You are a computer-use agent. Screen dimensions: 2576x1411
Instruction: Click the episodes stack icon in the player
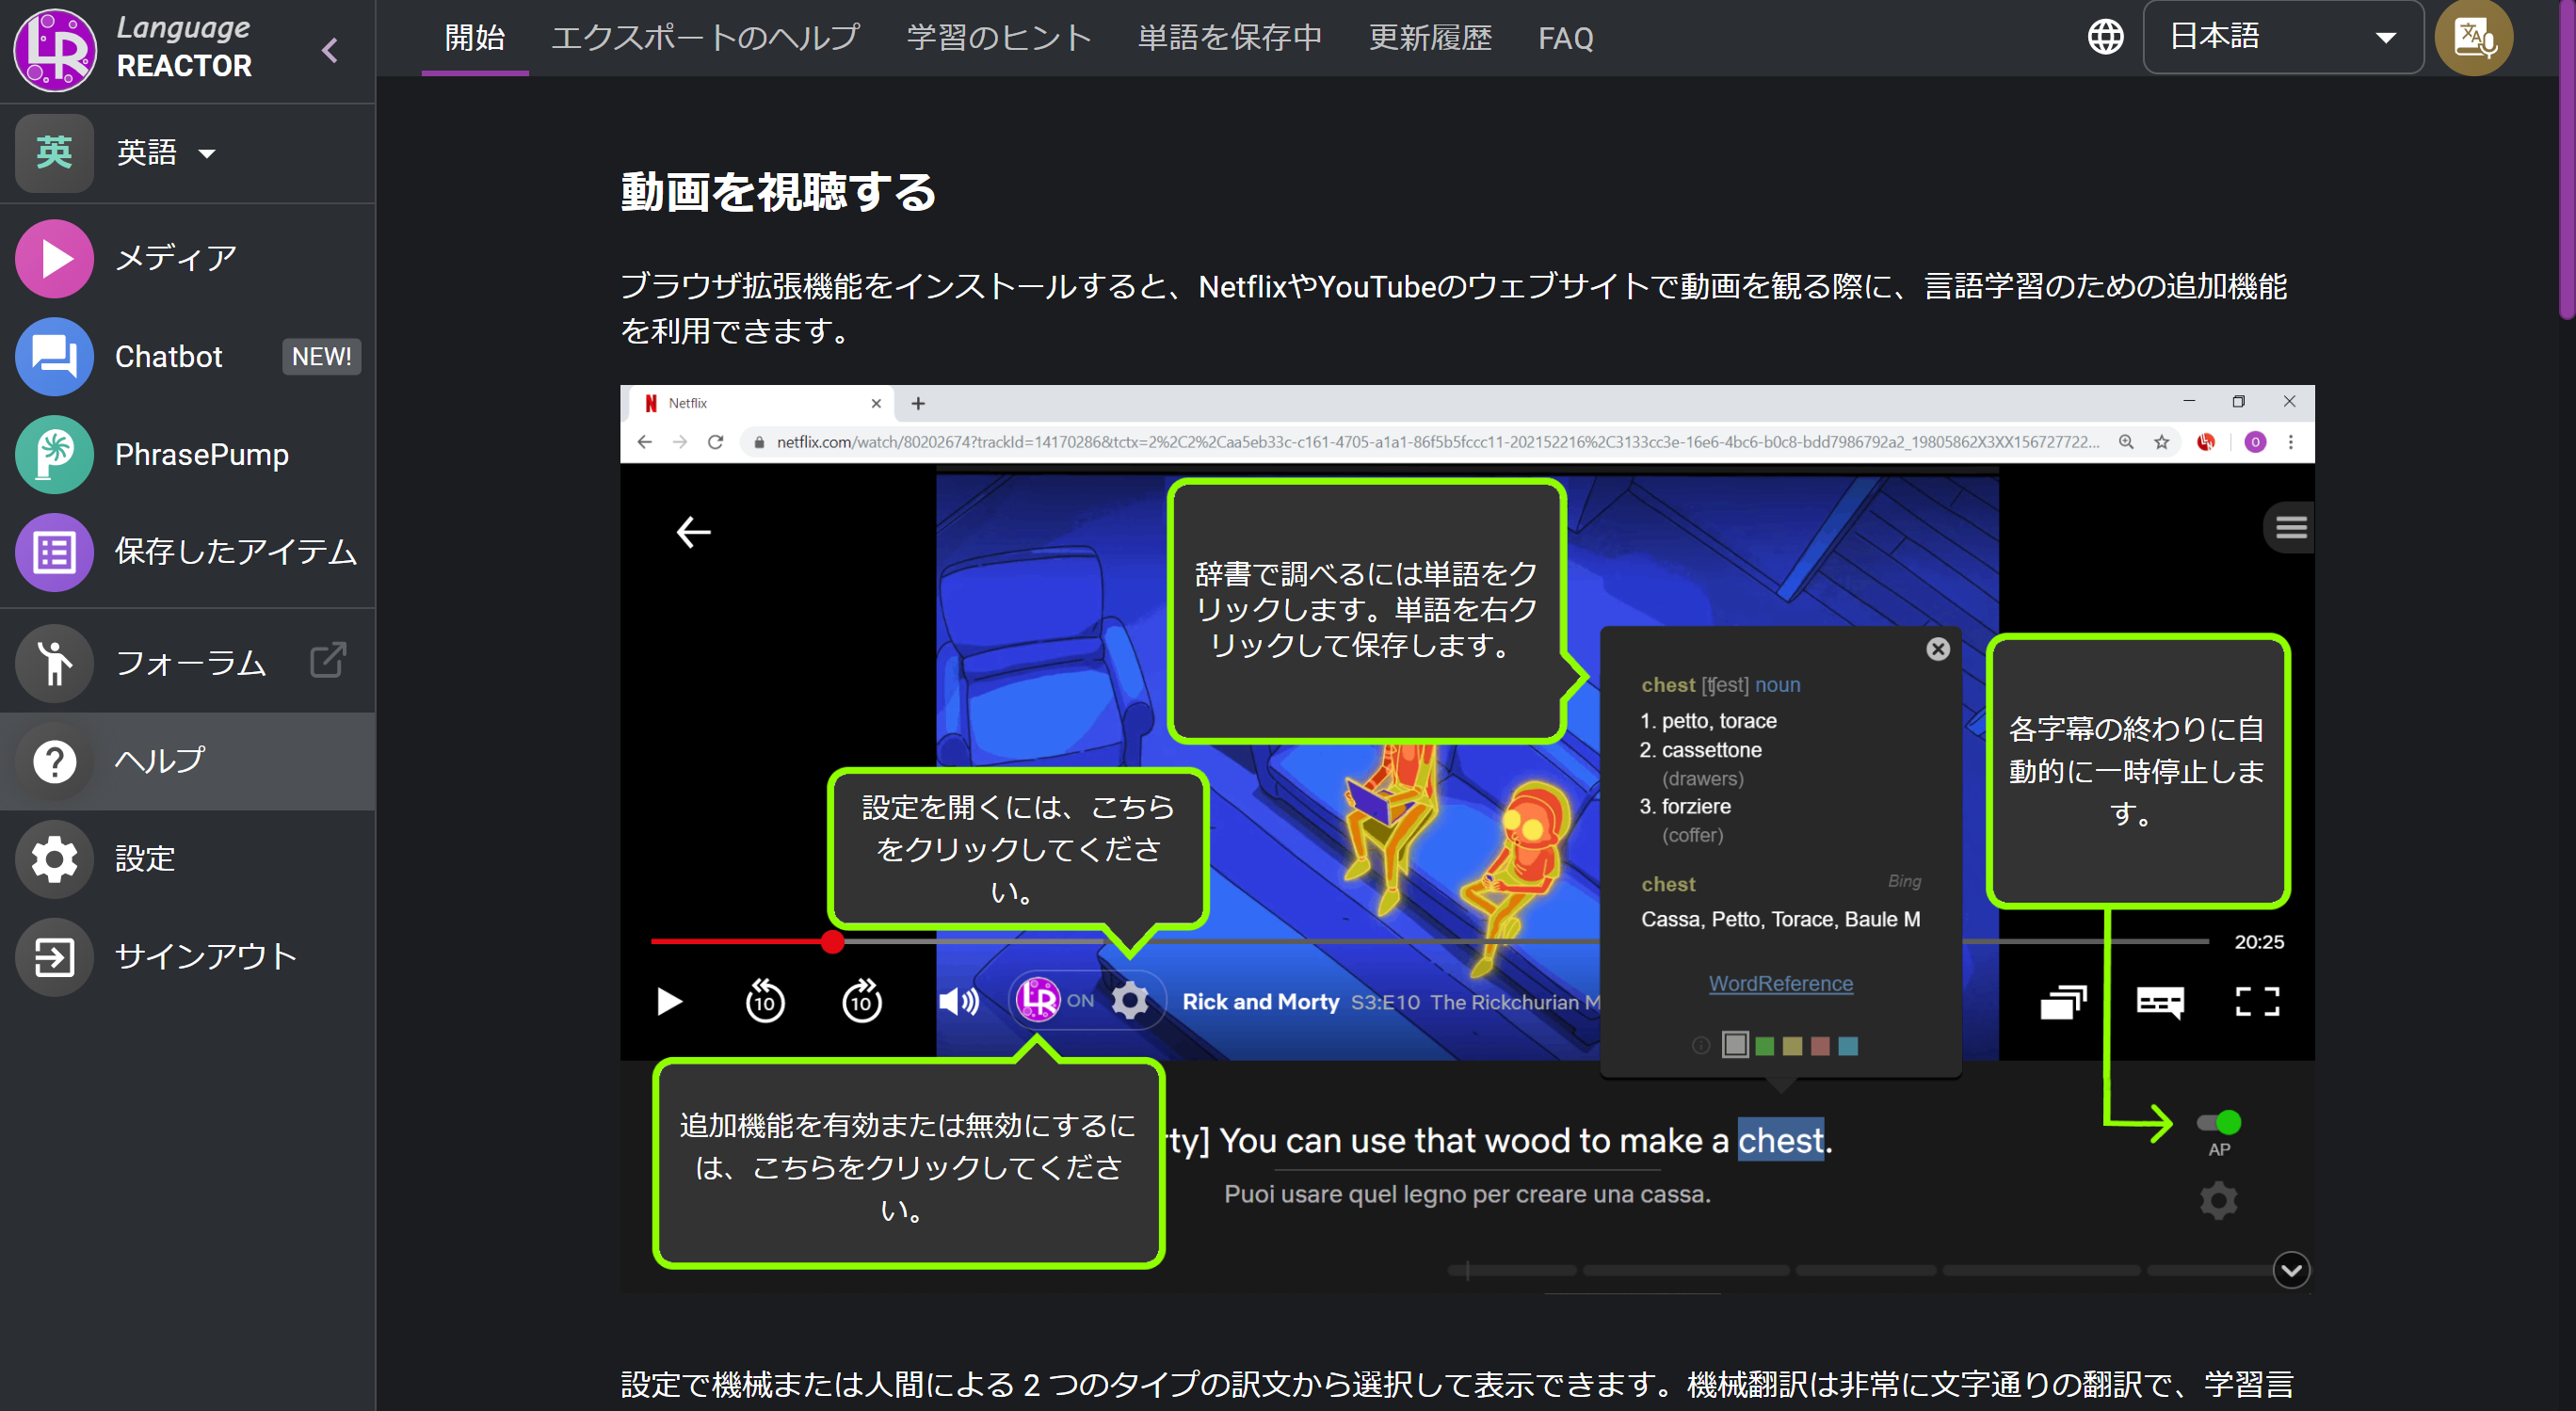[2063, 1001]
